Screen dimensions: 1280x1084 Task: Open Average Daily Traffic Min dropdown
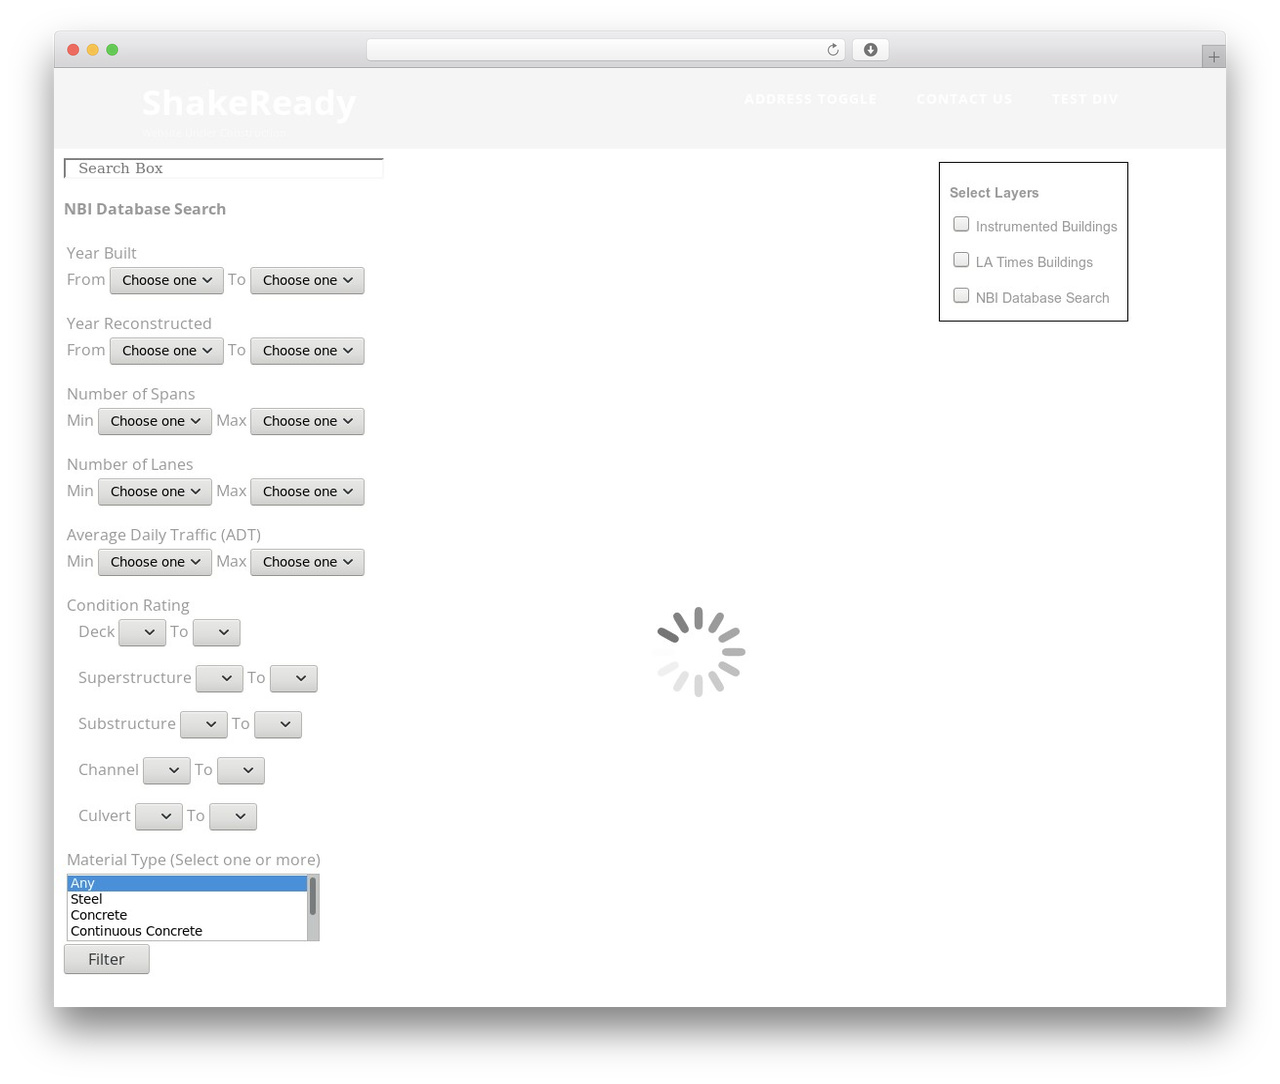point(155,562)
